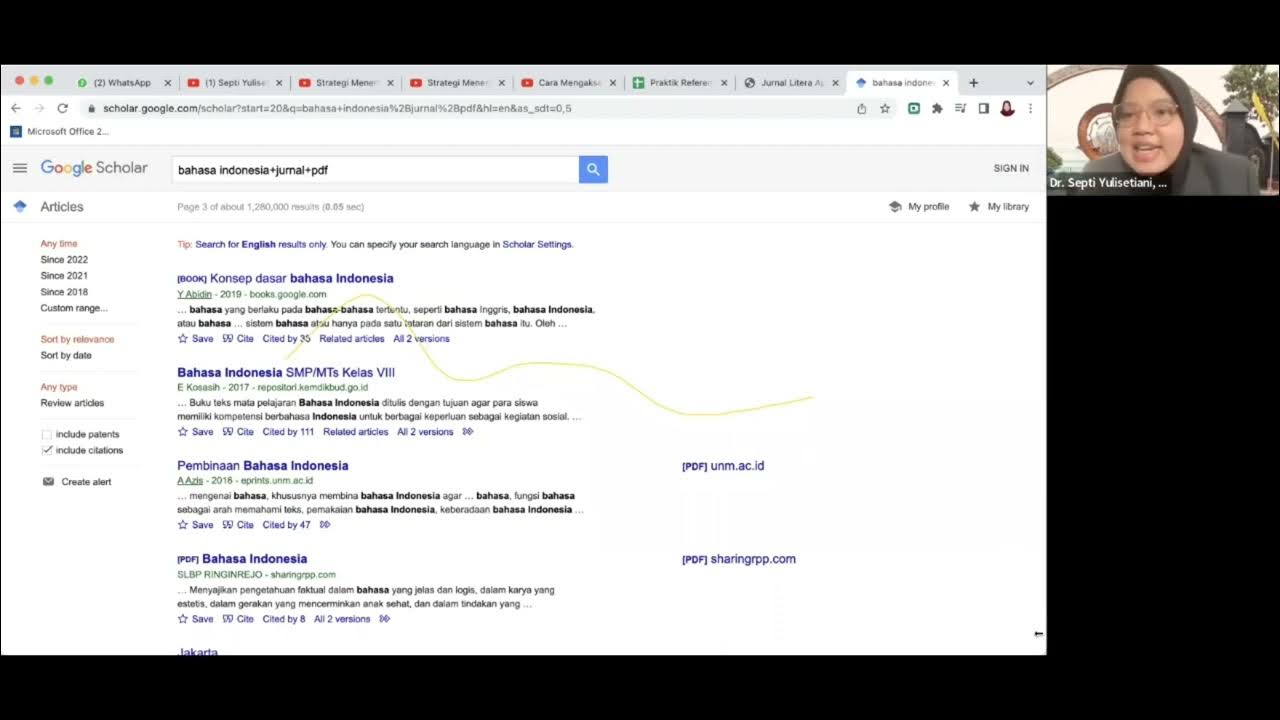Open the [PDF] sharingrpp.com link

tap(739, 559)
